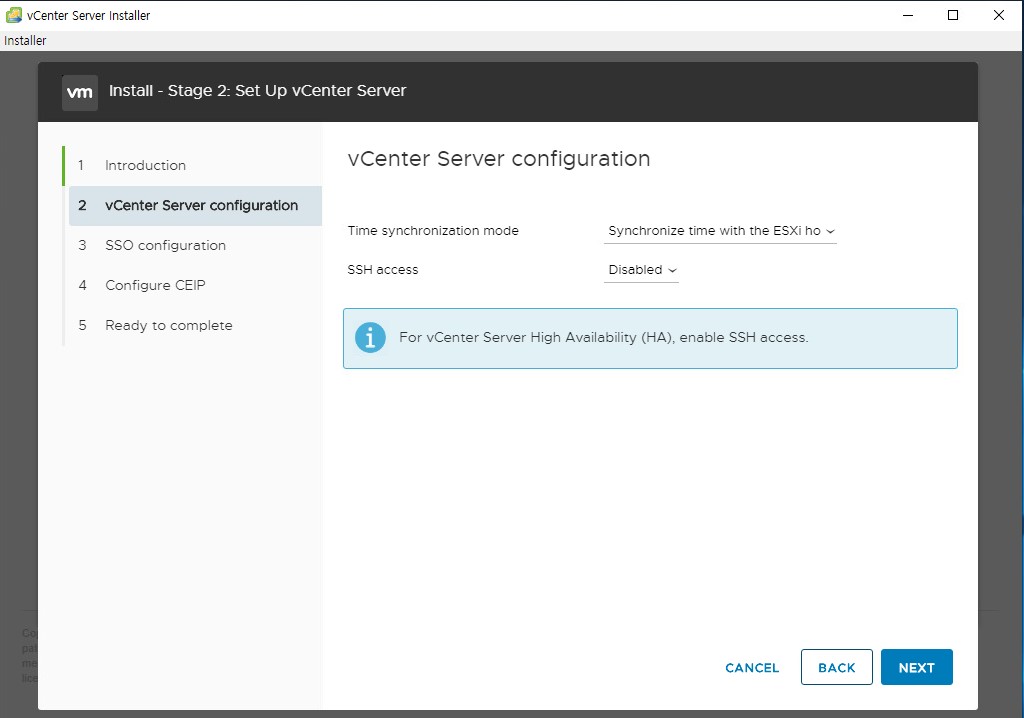
Task: Open the Installer menu
Action: (x=25, y=41)
